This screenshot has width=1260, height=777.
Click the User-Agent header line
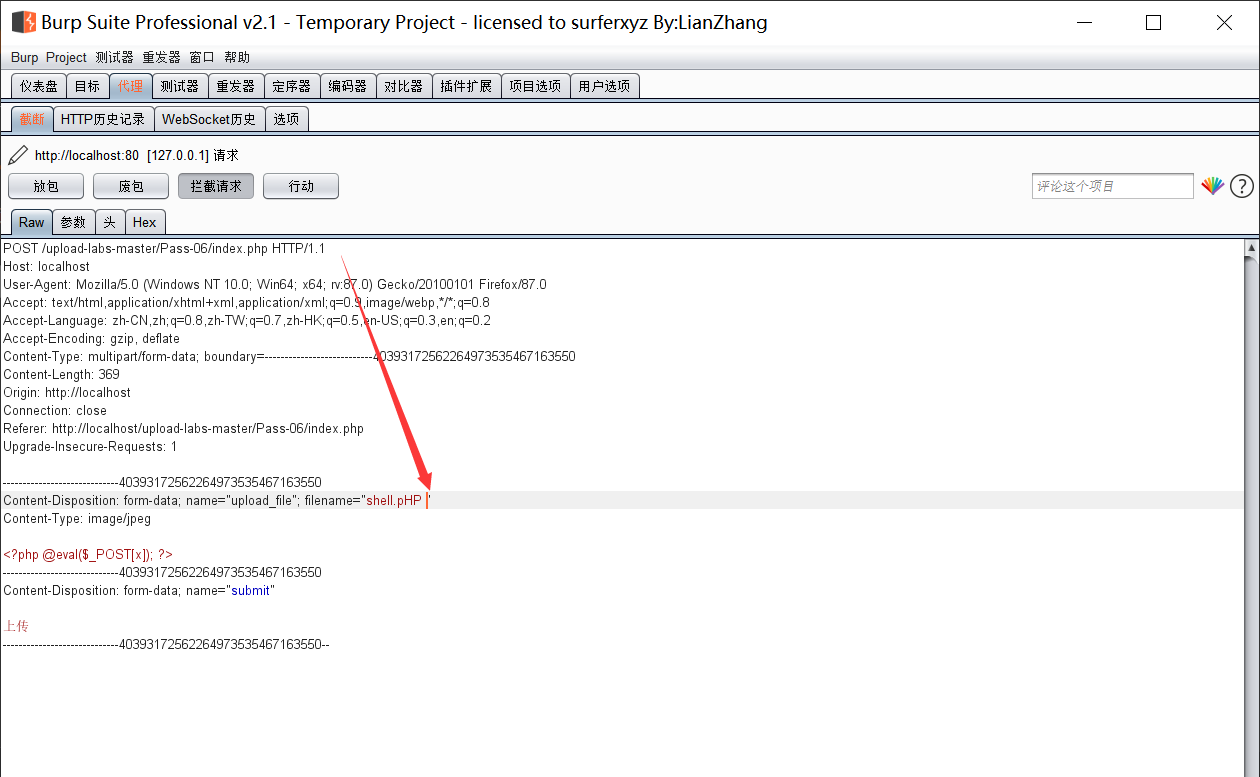(x=275, y=284)
